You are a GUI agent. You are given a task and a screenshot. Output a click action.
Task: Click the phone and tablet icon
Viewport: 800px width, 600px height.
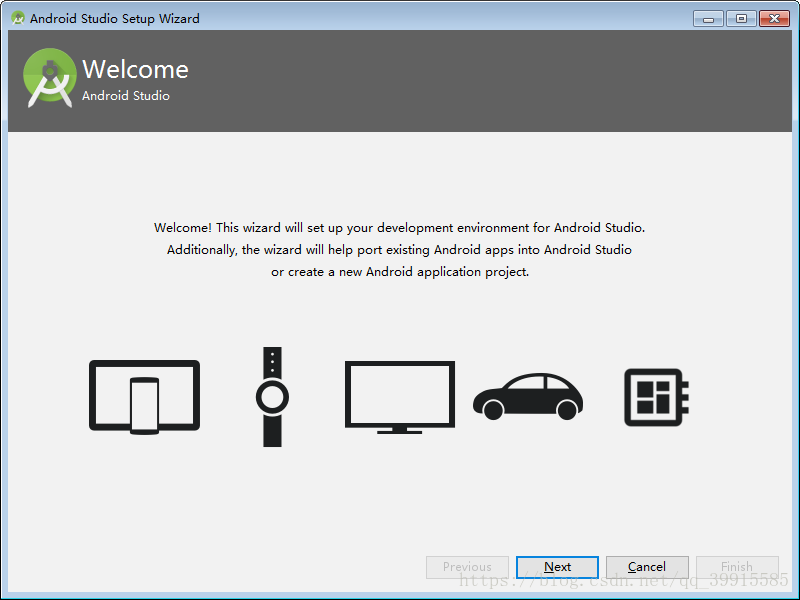[x=144, y=397]
